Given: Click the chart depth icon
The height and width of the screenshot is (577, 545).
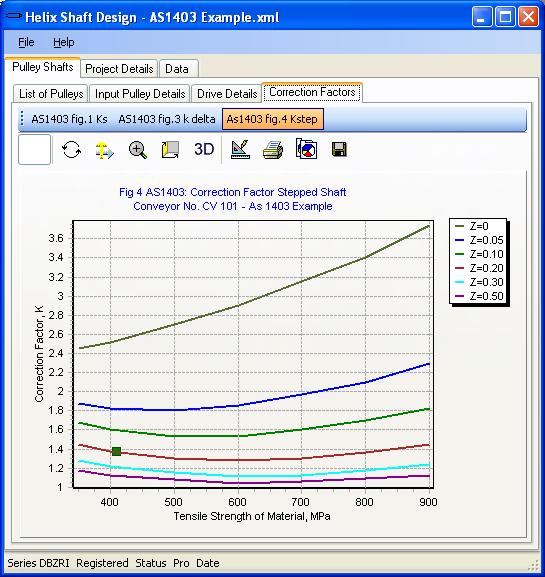Looking at the screenshot, I should (x=170, y=150).
